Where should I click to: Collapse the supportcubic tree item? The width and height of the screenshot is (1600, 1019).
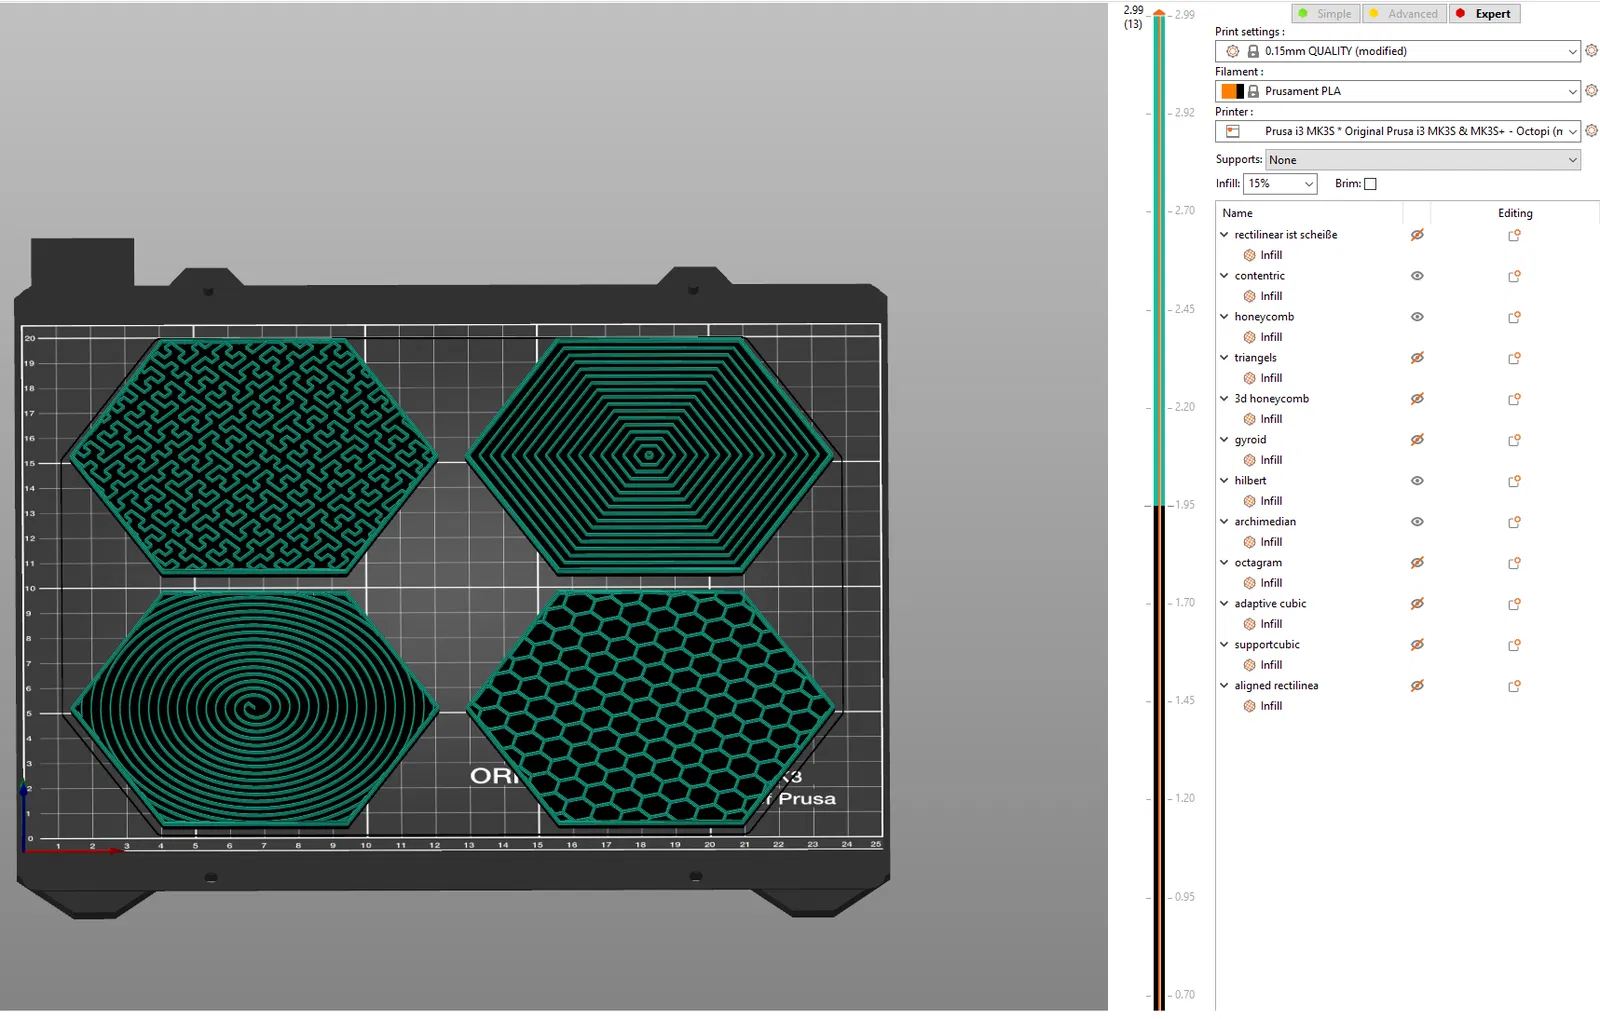click(1224, 645)
